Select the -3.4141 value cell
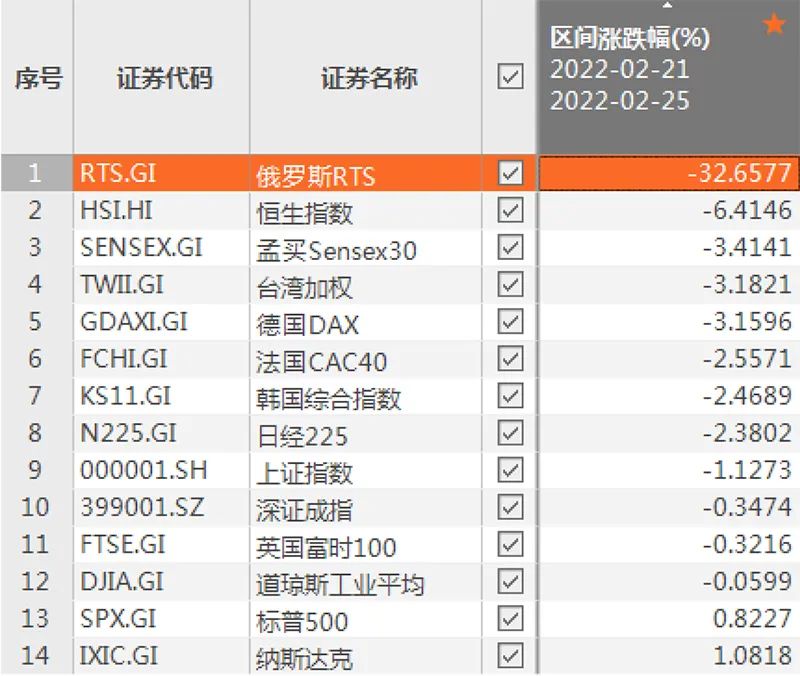The image size is (800, 676). click(x=669, y=247)
